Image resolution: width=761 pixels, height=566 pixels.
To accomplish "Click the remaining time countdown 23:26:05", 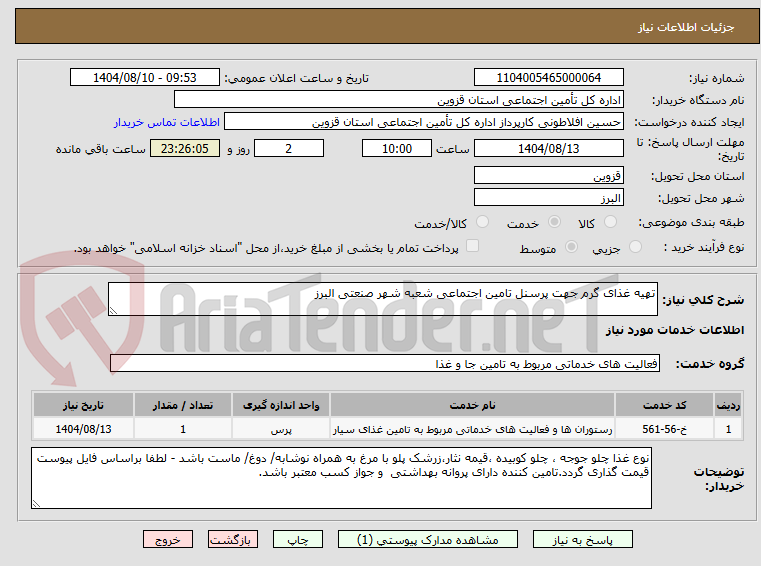I will point(185,148).
